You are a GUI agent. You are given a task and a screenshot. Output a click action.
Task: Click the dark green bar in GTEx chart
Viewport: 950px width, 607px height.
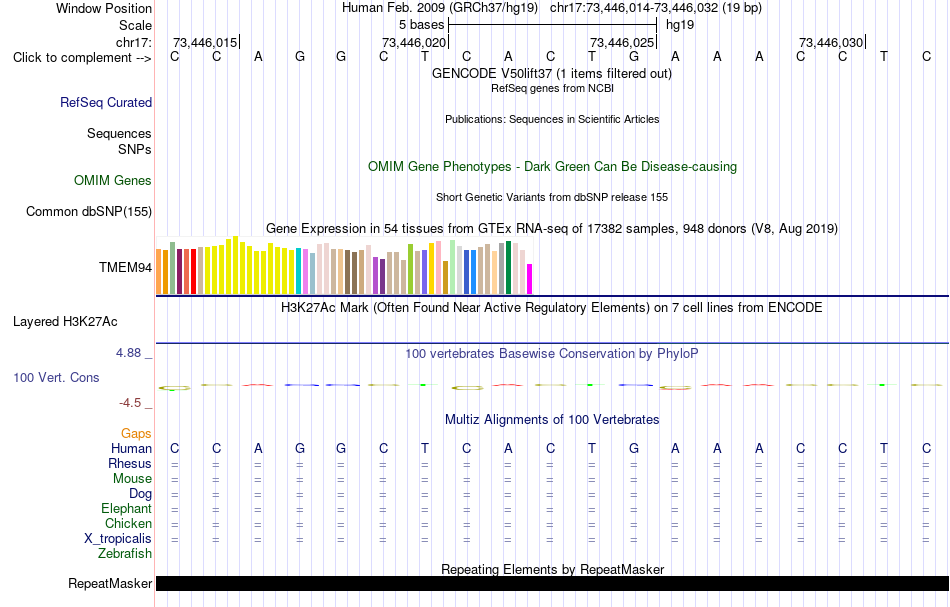point(508,267)
